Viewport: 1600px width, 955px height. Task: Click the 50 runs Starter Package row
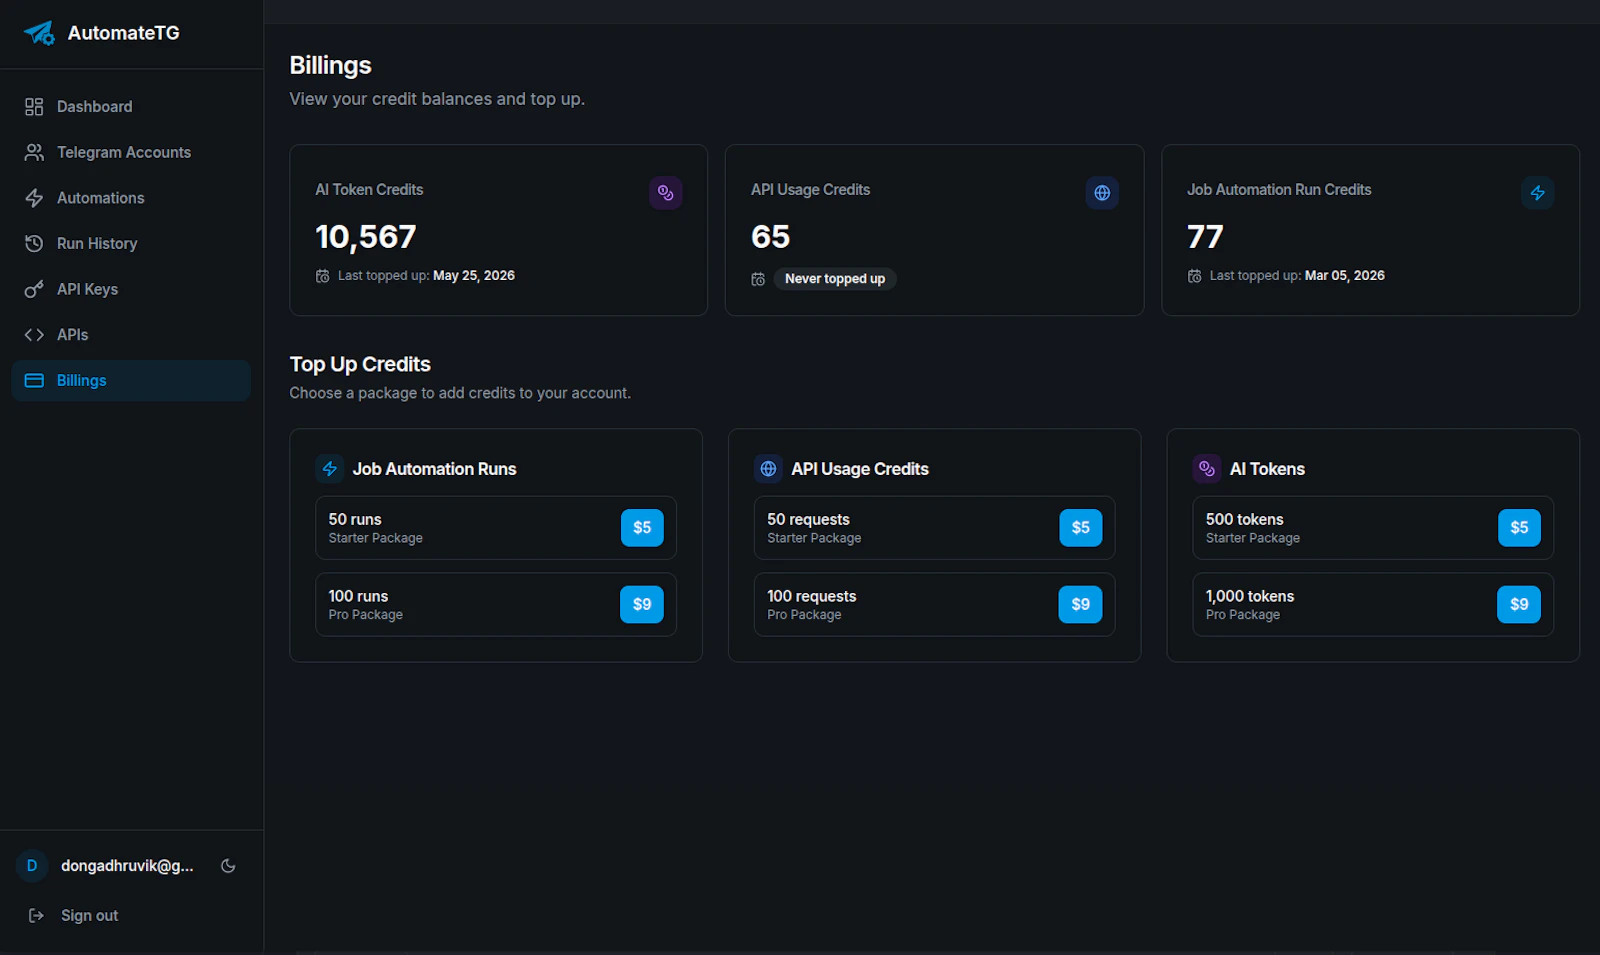496,528
